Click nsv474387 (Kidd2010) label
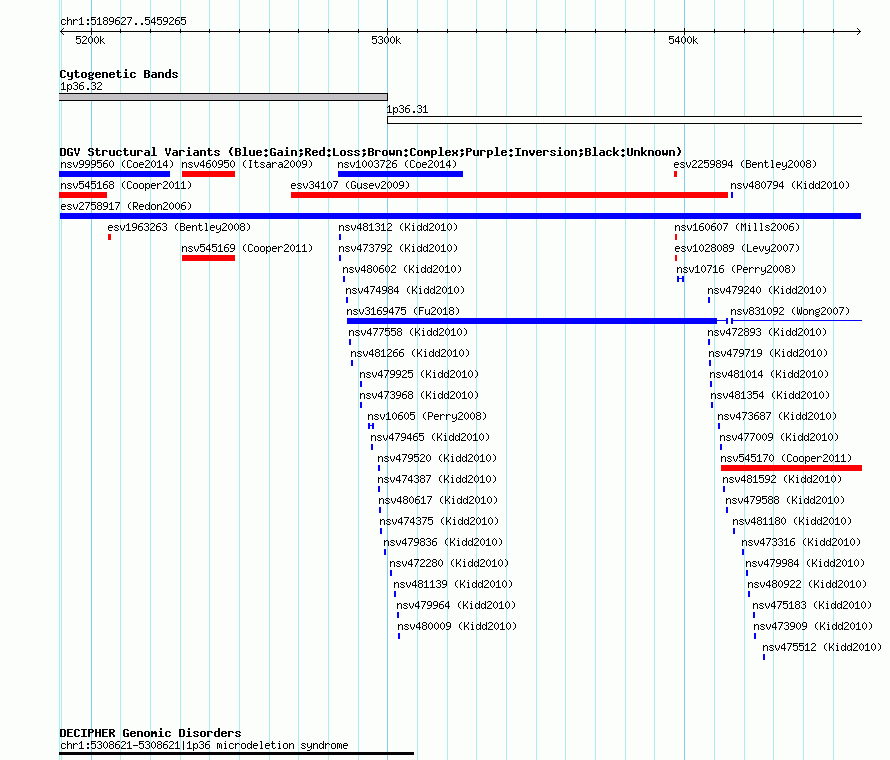 437,479
